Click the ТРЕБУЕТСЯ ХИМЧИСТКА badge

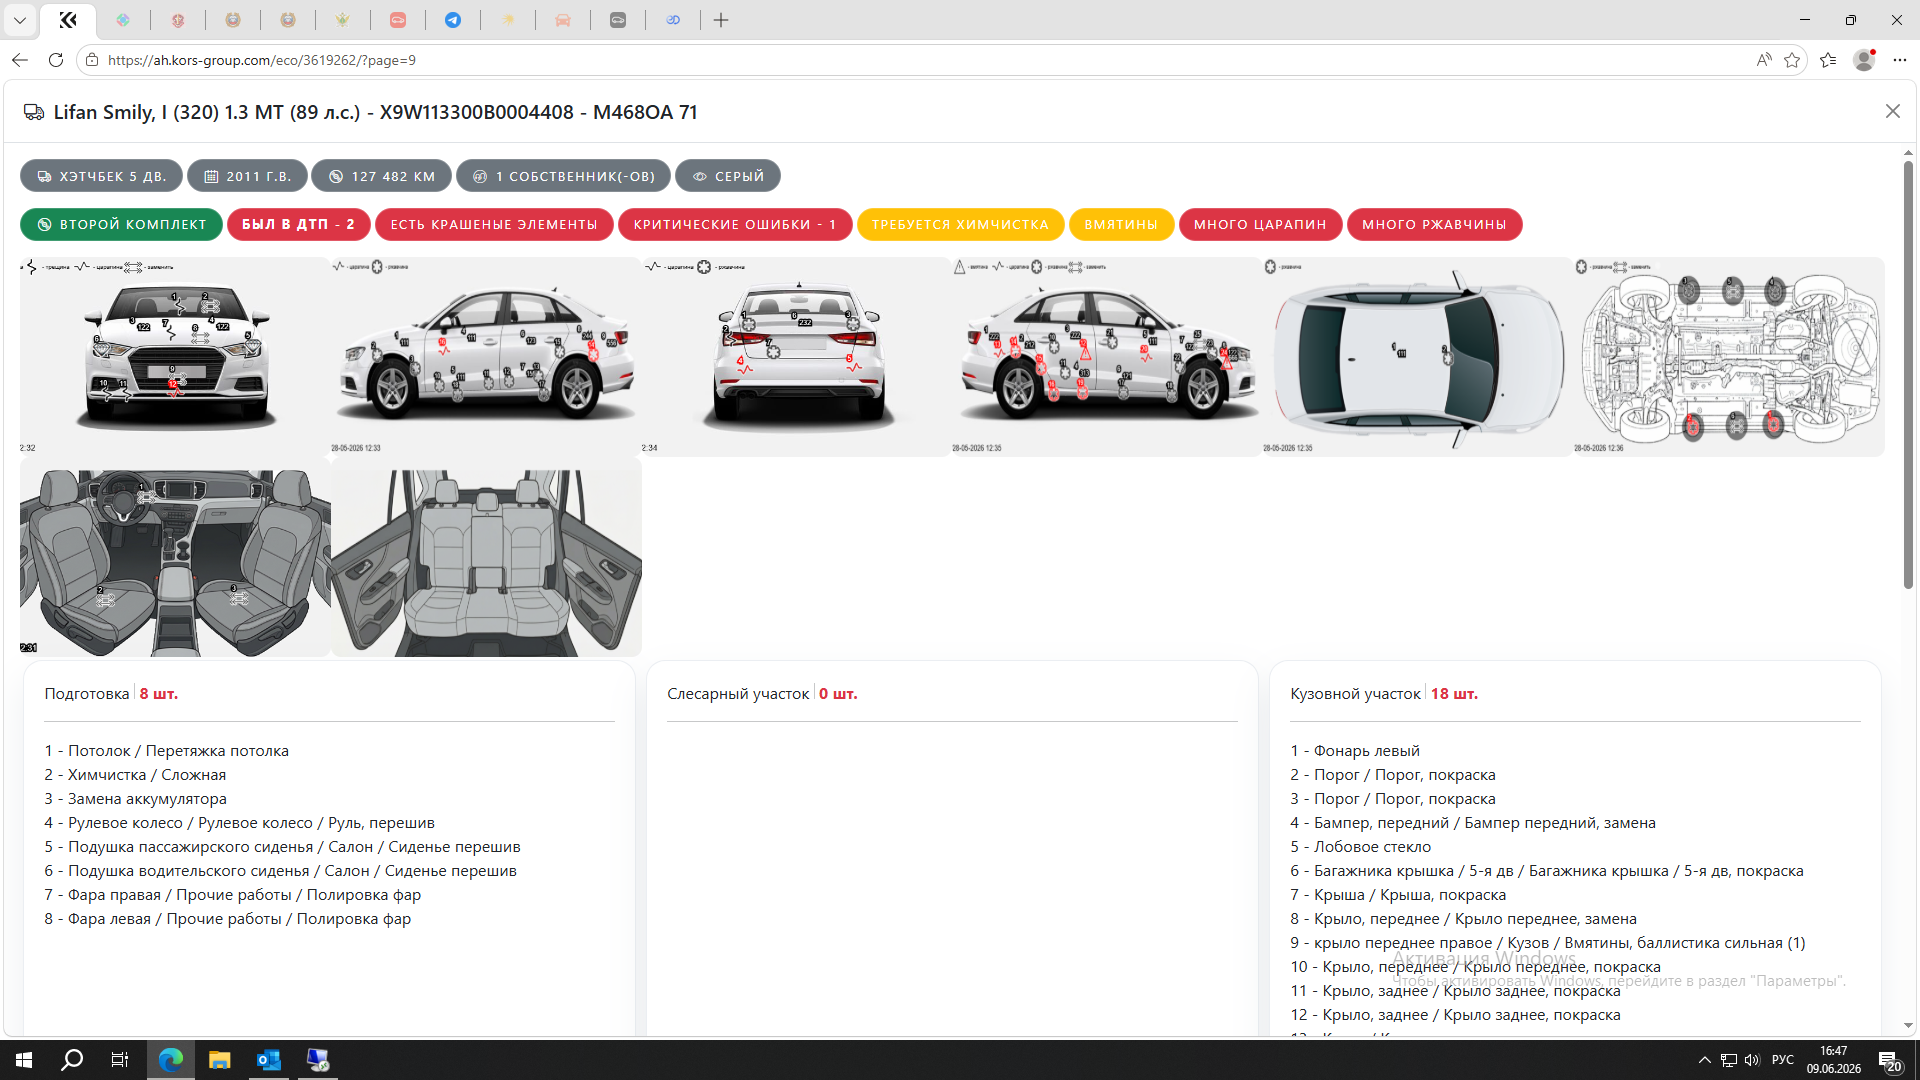click(961, 225)
